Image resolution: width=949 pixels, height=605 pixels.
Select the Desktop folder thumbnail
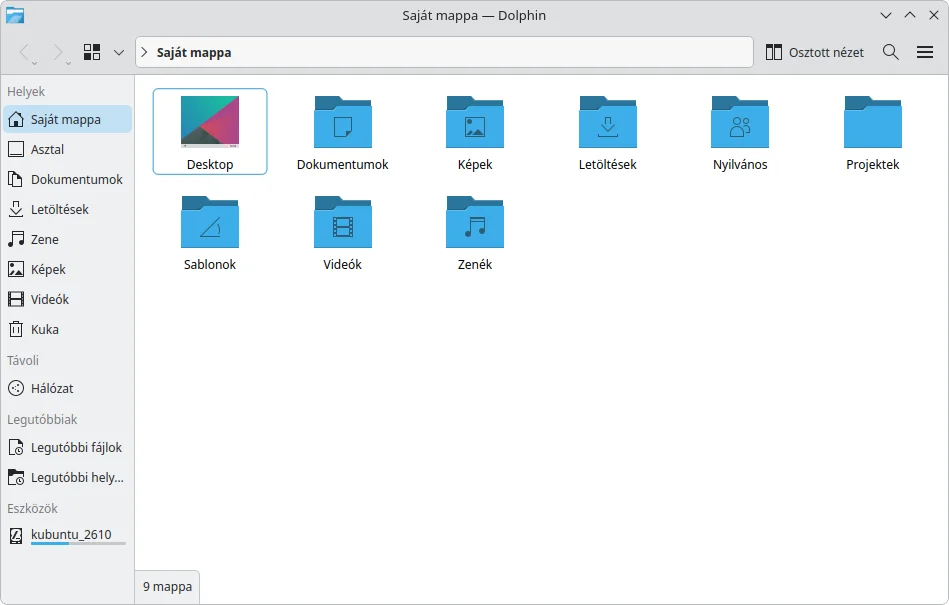click(210, 122)
